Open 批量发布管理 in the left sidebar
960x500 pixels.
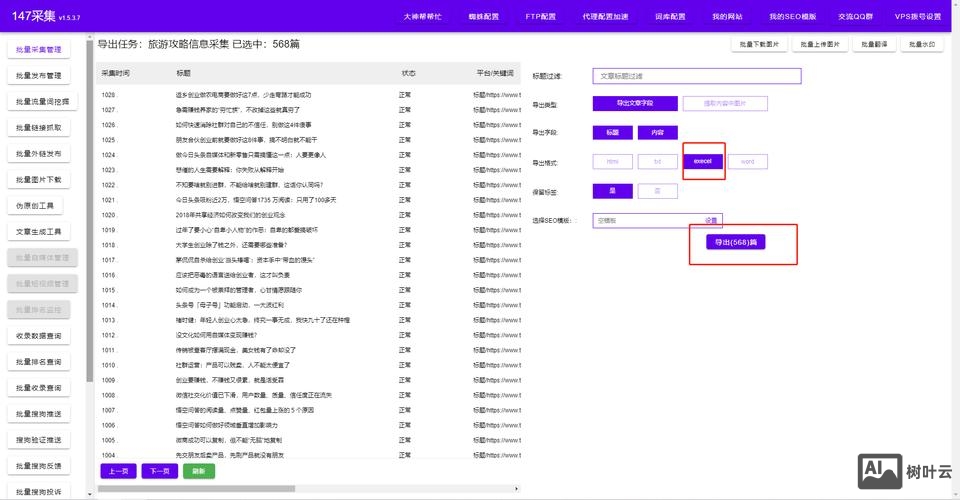(x=40, y=76)
